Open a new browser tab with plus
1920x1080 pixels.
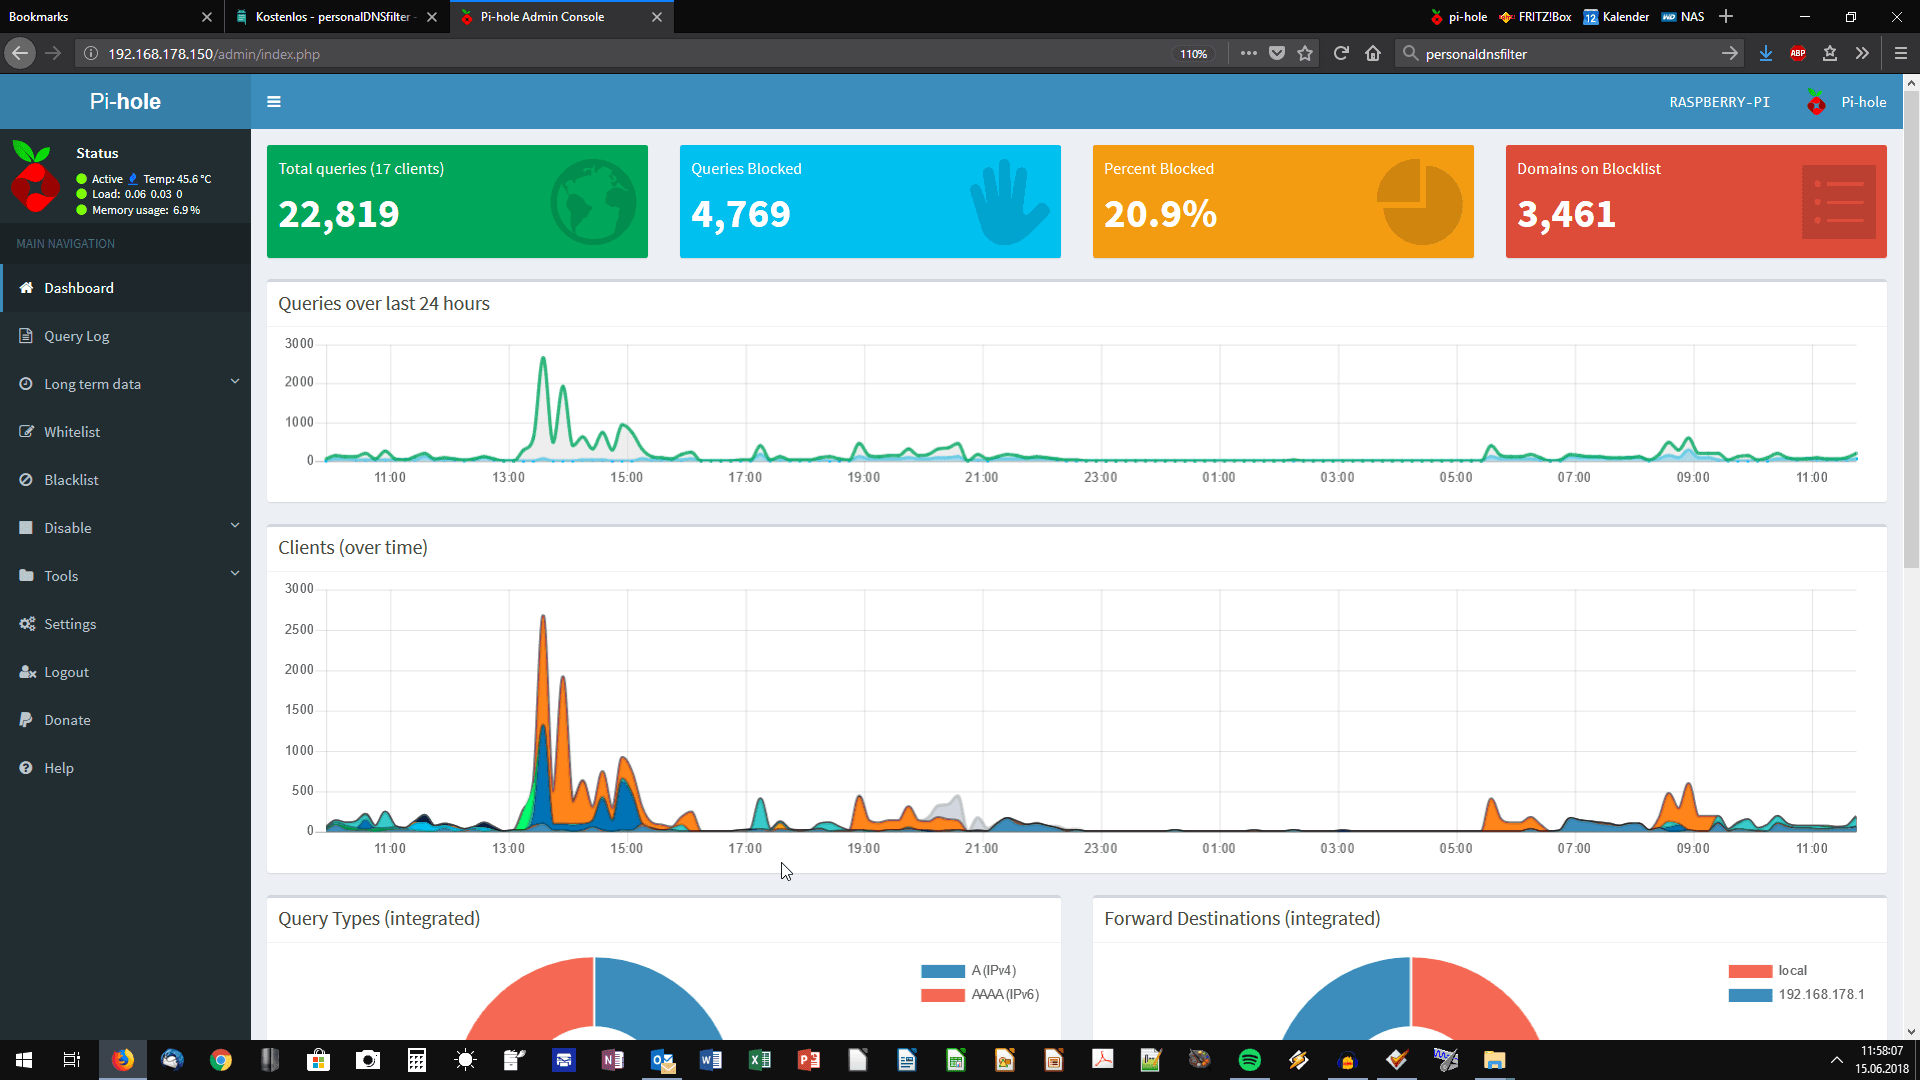(x=1726, y=17)
